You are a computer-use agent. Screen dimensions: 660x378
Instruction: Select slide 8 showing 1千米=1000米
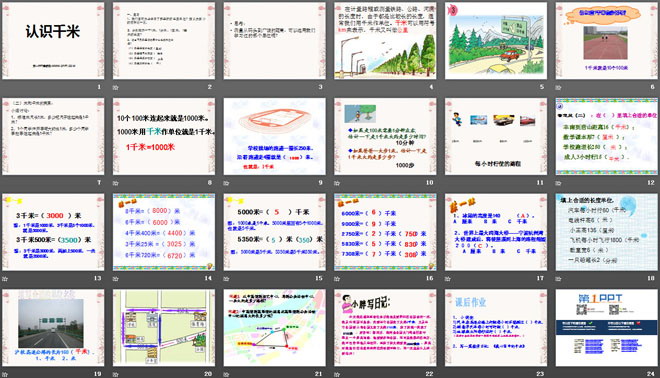(x=164, y=136)
